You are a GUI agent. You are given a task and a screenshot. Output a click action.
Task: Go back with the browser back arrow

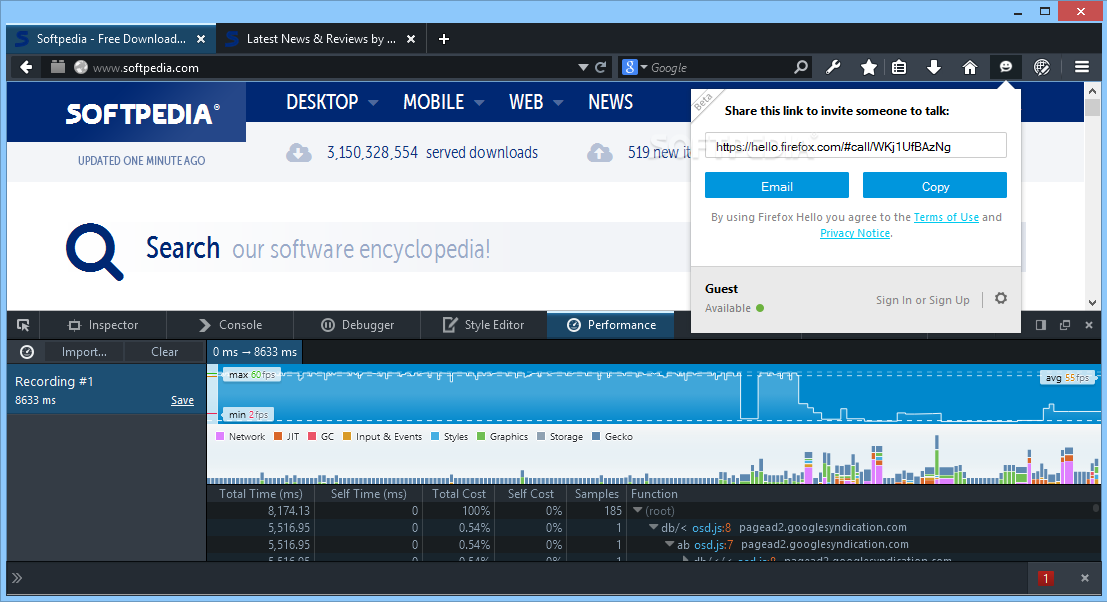click(26, 67)
